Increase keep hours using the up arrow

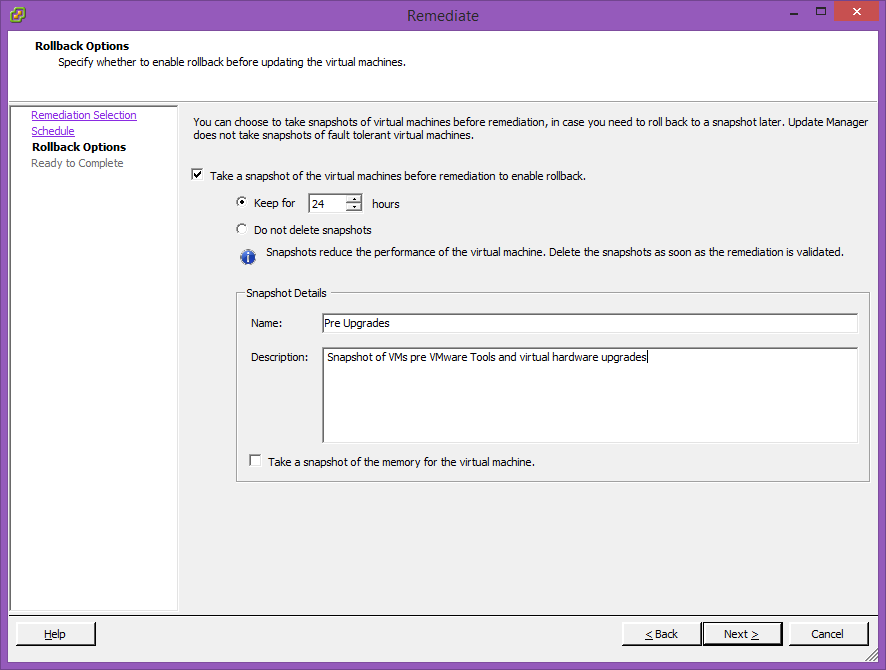(x=354, y=198)
